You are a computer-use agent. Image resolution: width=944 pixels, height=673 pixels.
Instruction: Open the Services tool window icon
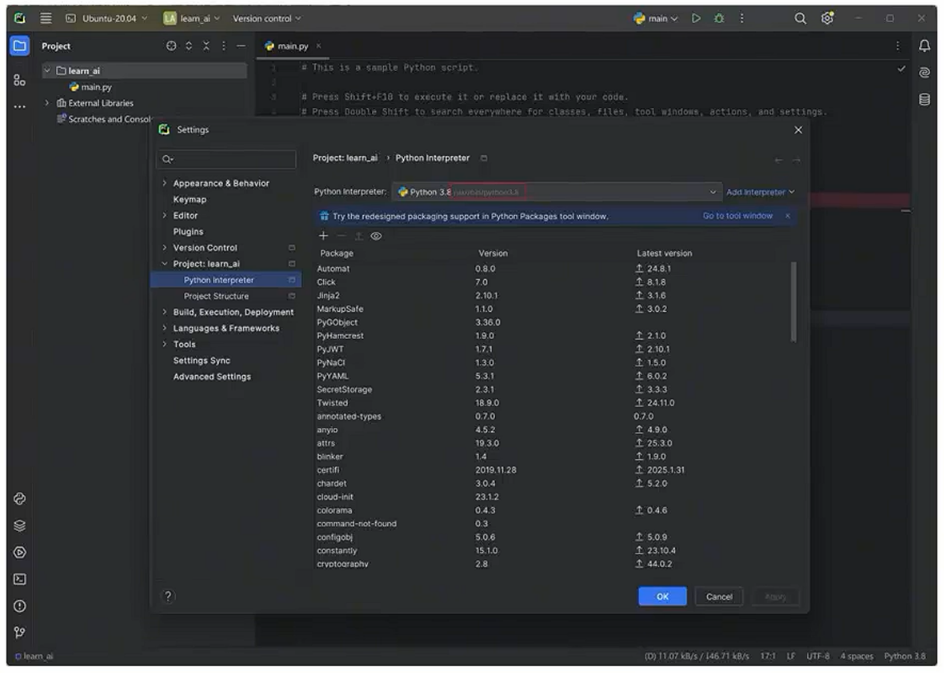pyautogui.click(x=20, y=552)
